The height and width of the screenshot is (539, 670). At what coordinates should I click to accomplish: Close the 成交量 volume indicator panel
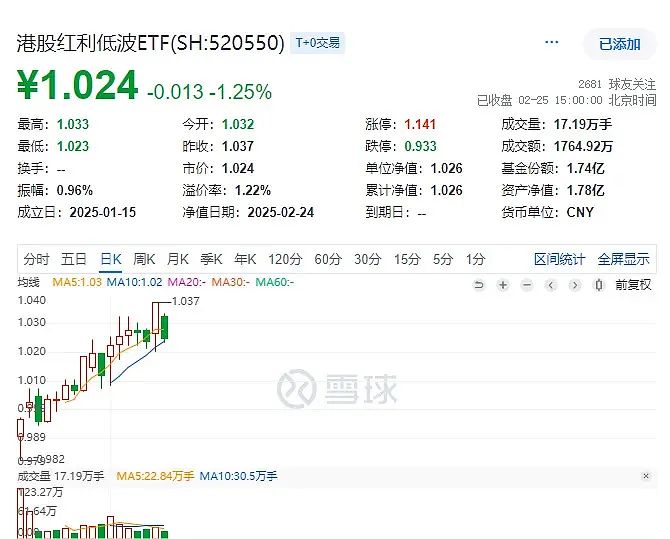646,476
